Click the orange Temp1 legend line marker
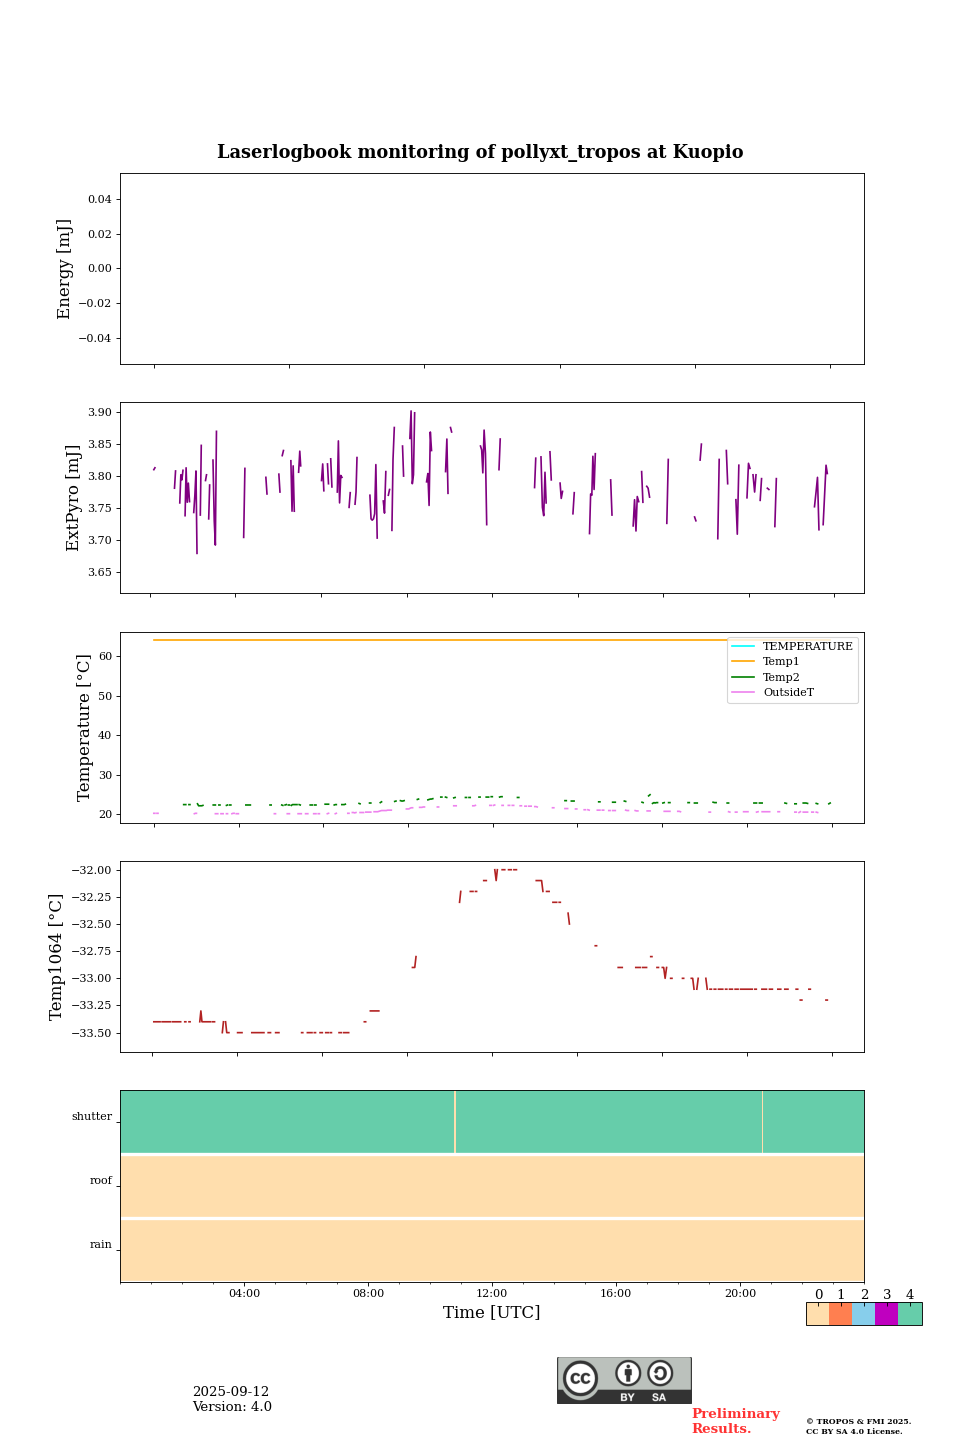960x1440 pixels. pos(743,662)
